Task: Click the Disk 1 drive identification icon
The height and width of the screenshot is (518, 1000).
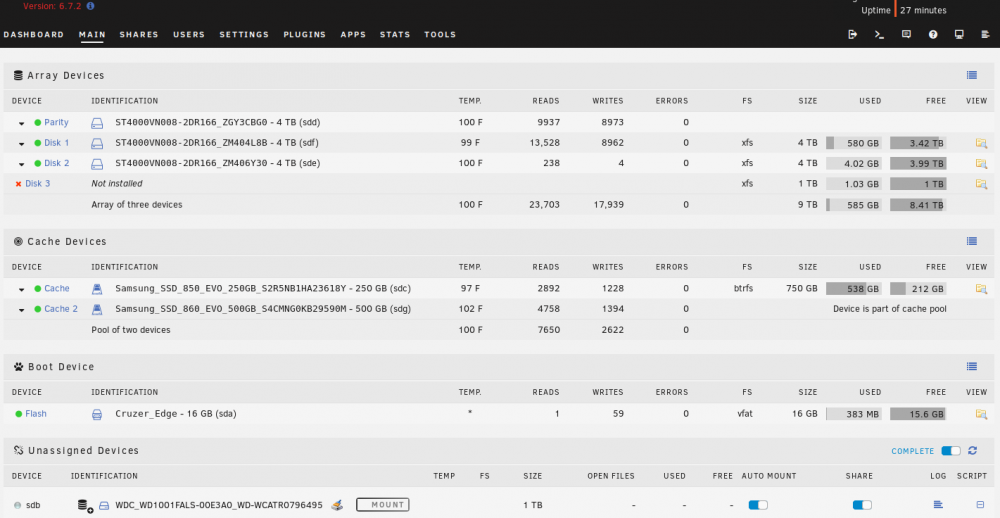Action: tap(97, 143)
